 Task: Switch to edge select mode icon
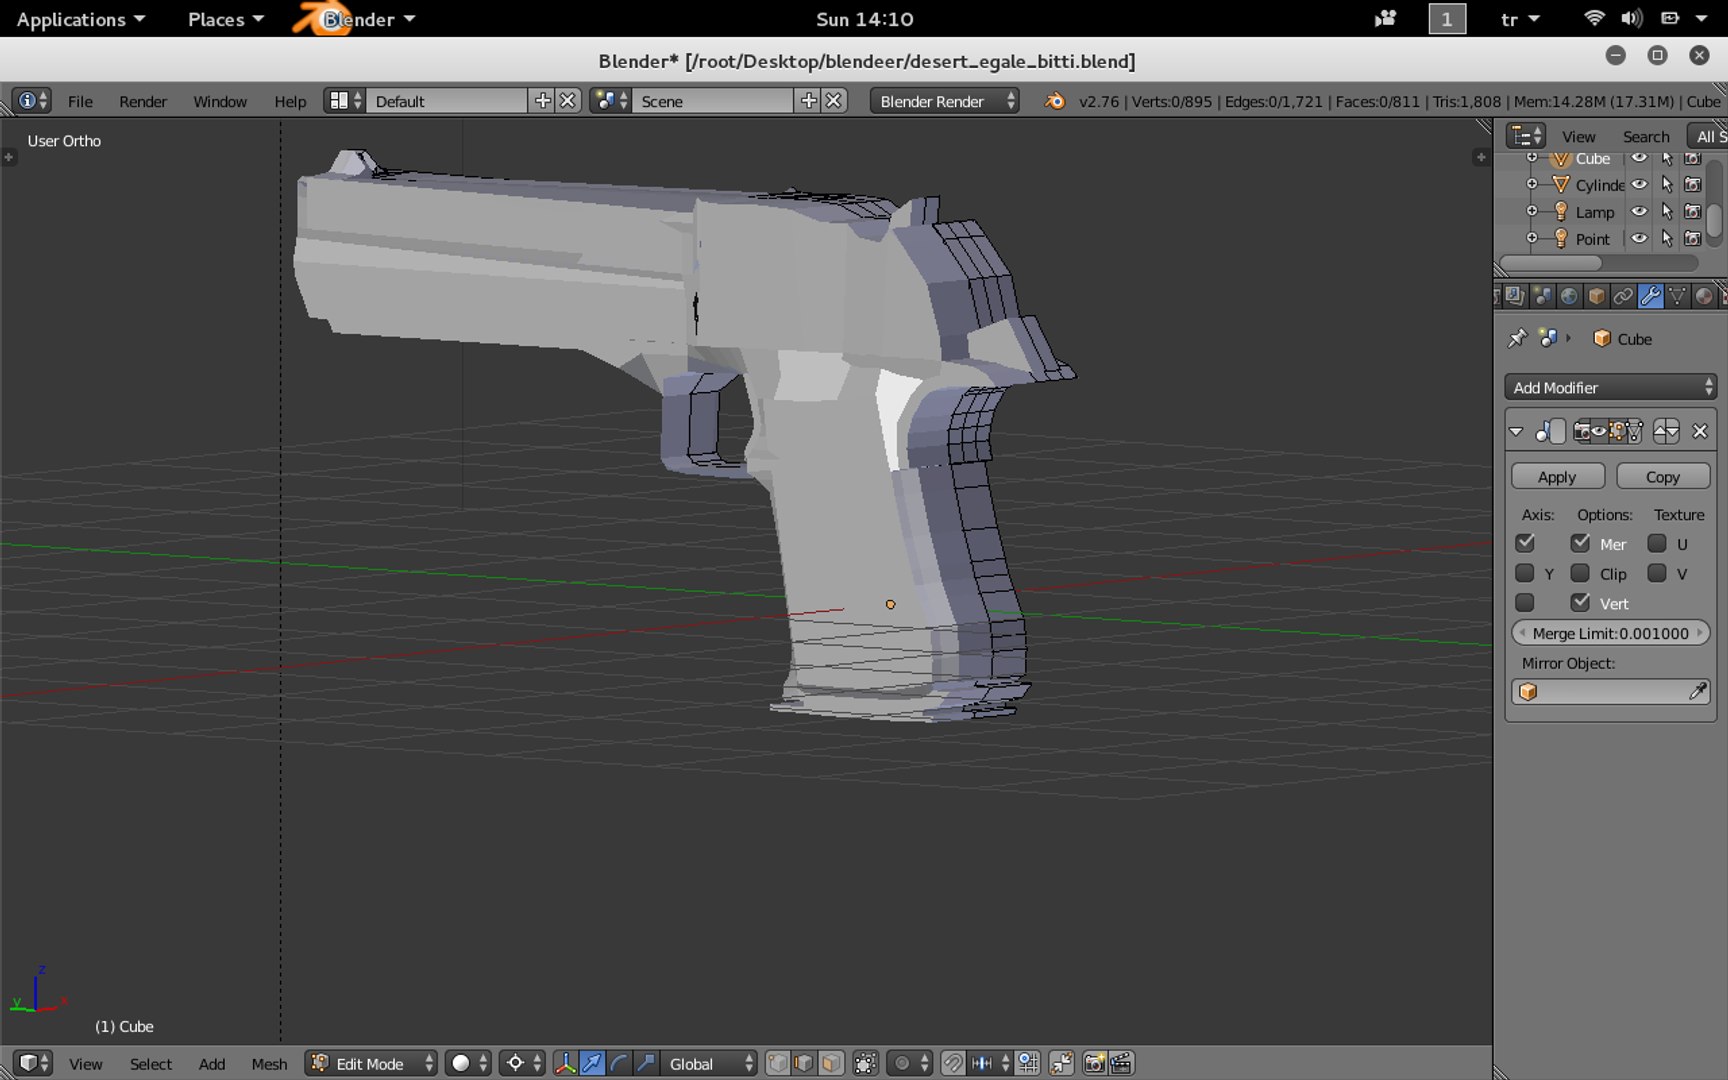(x=804, y=1063)
